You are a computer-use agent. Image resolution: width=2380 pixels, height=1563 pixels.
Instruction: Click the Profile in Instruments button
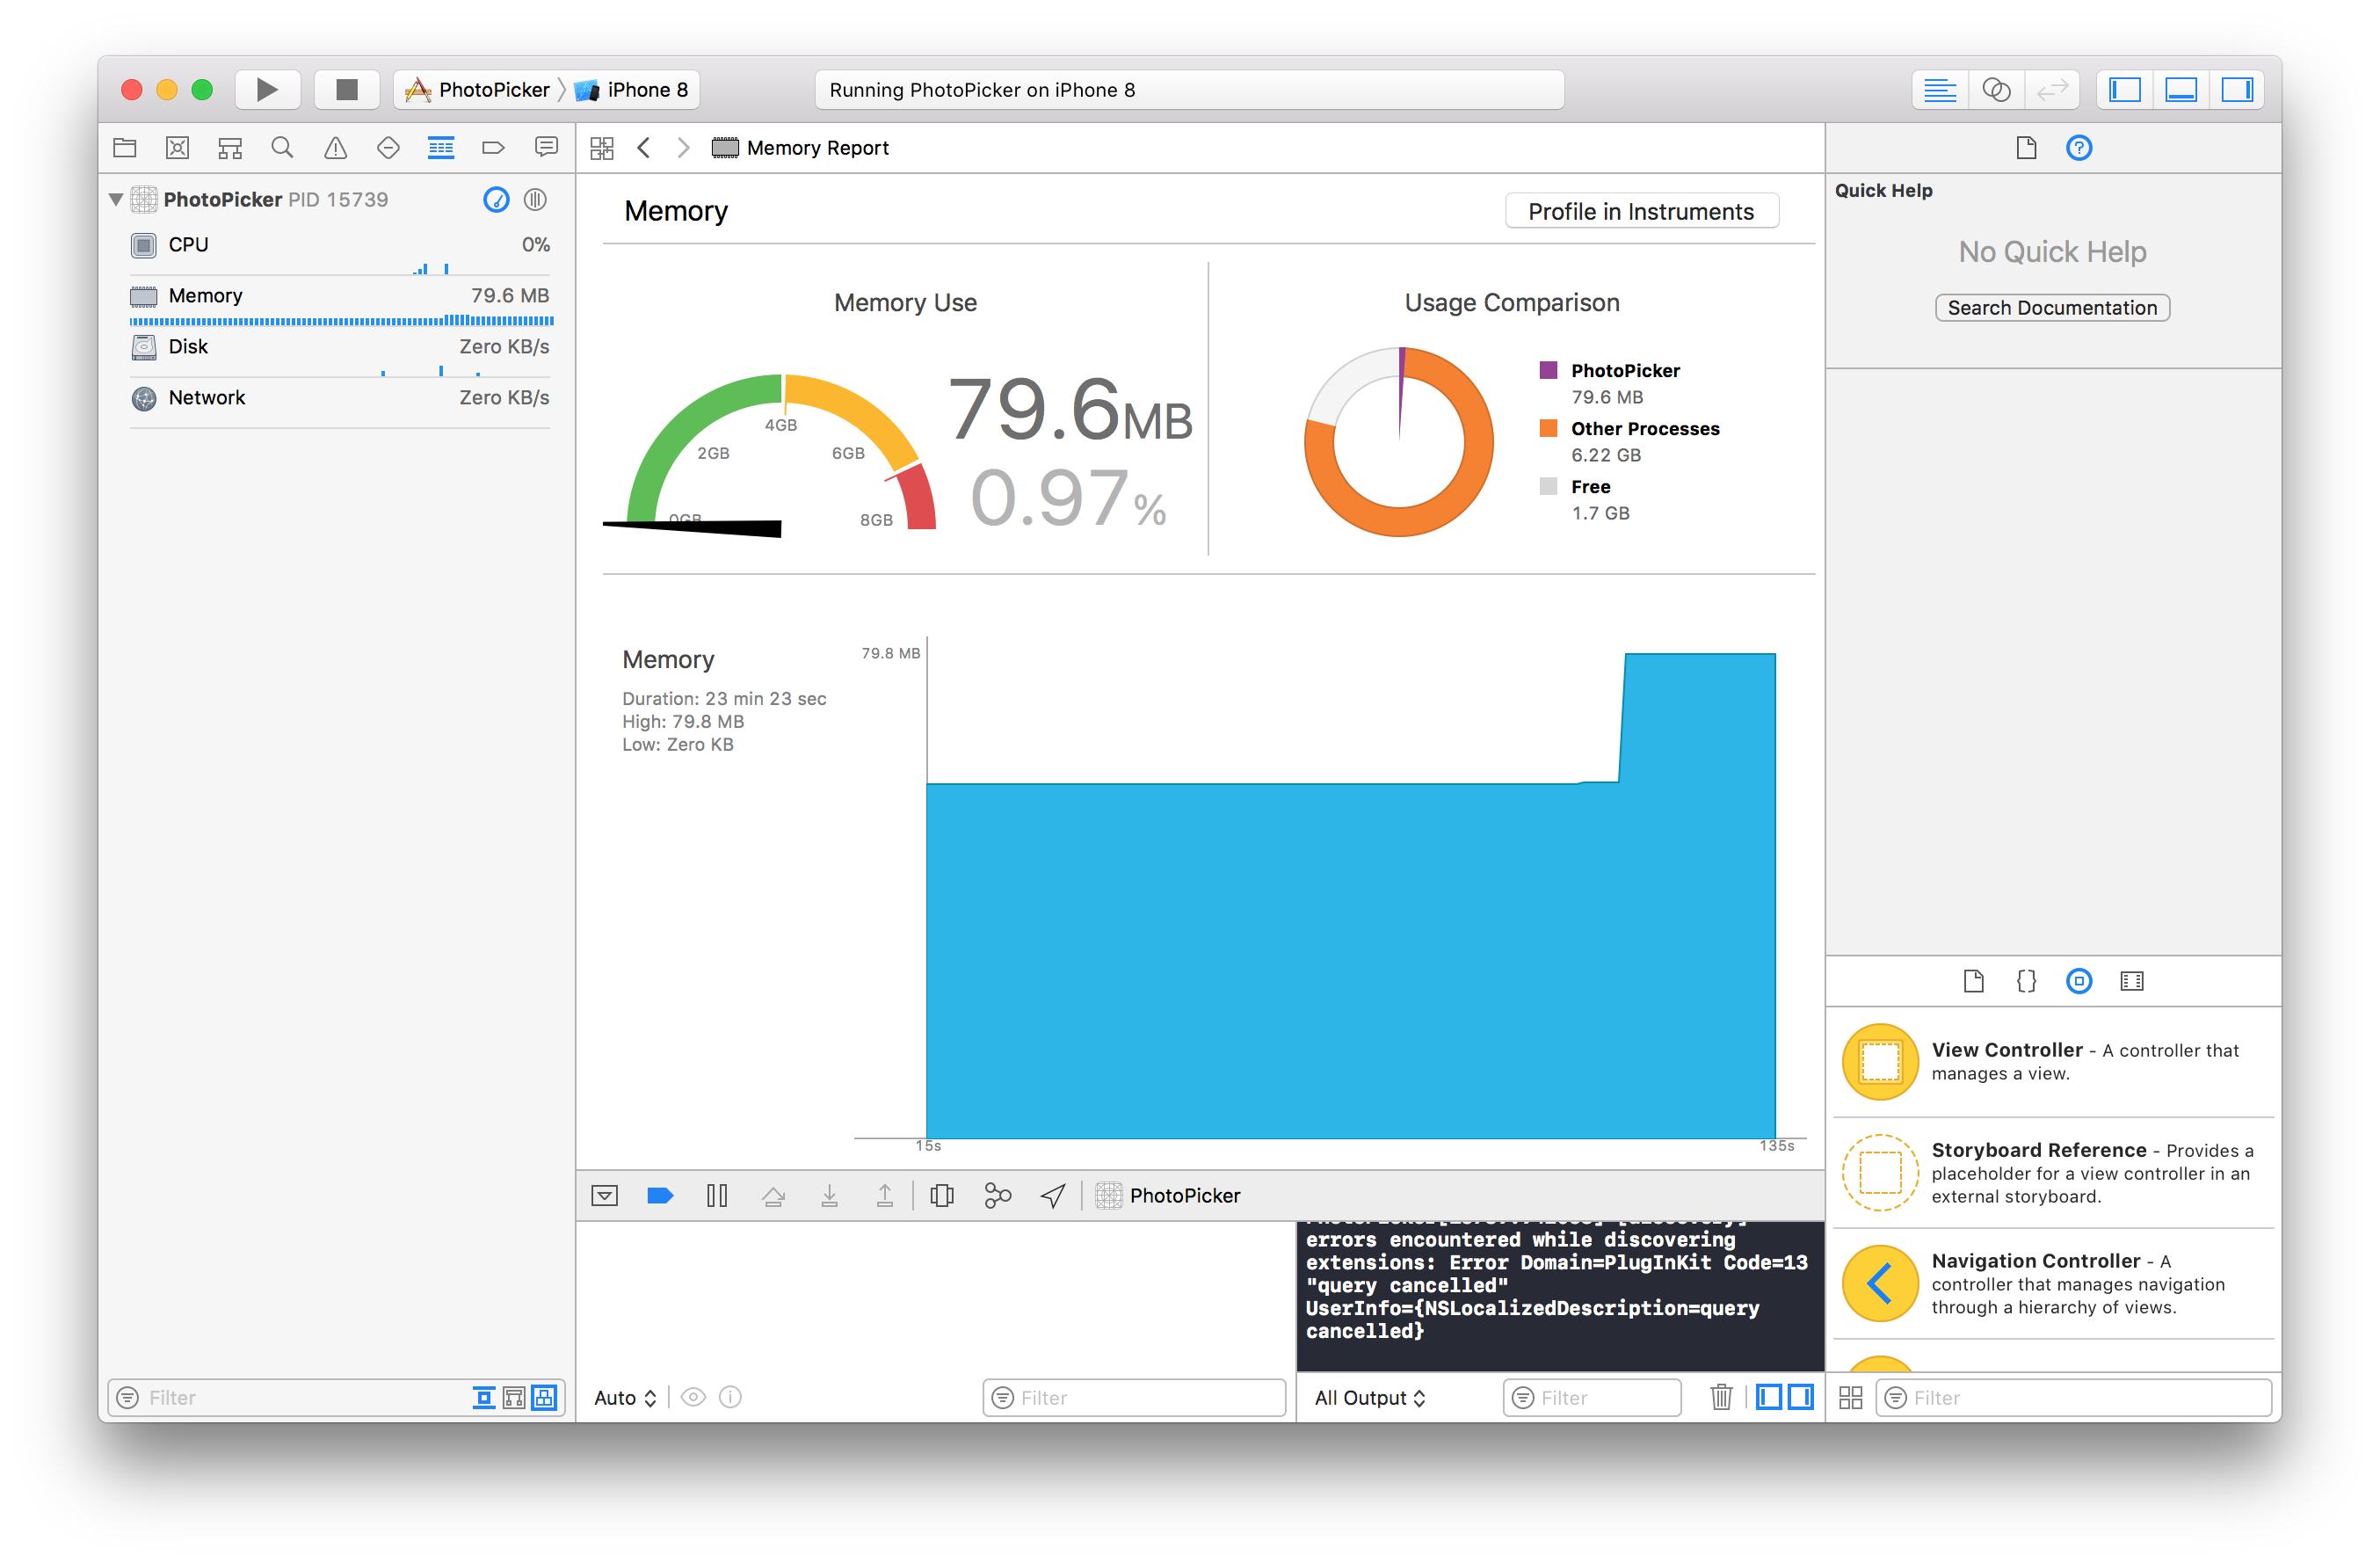coord(1641,211)
